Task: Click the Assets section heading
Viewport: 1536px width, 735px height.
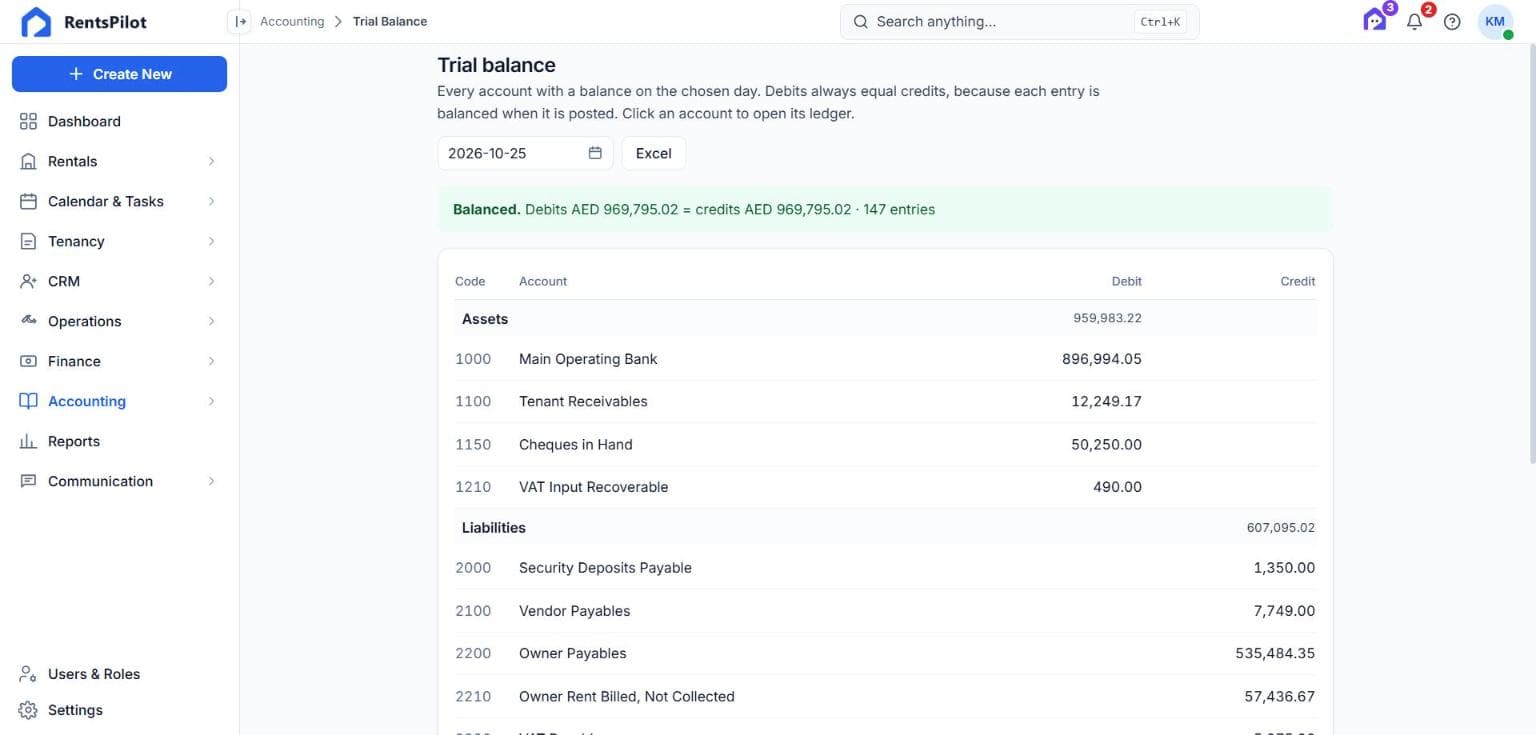Action: [x=484, y=319]
